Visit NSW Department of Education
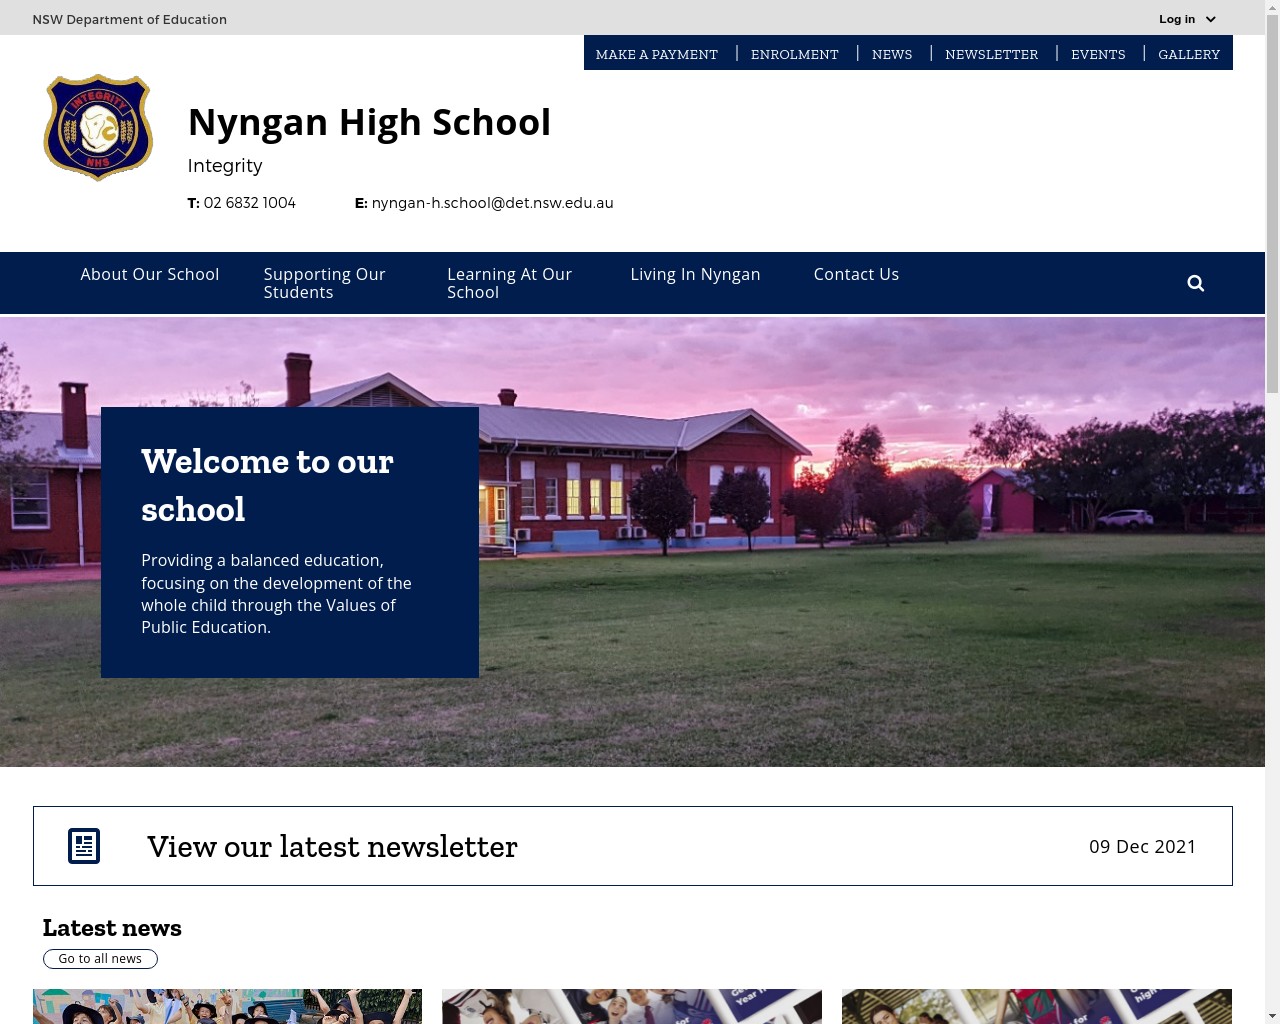Image resolution: width=1280 pixels, height=1024 pixels. pos(129,19)
